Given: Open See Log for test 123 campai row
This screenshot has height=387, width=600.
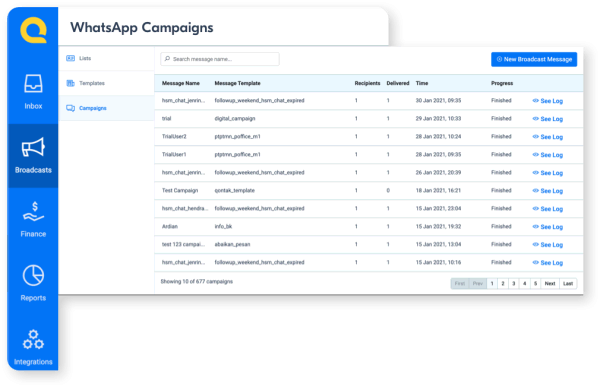Looking at the screenshot, I should click(548, 245).
